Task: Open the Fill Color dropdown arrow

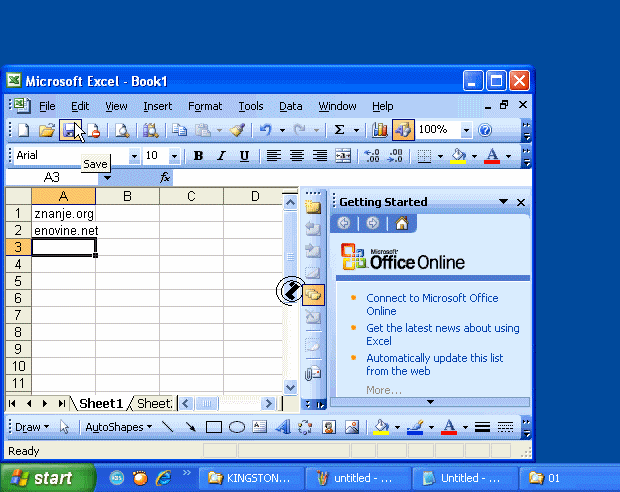Action: click(474, 156)
